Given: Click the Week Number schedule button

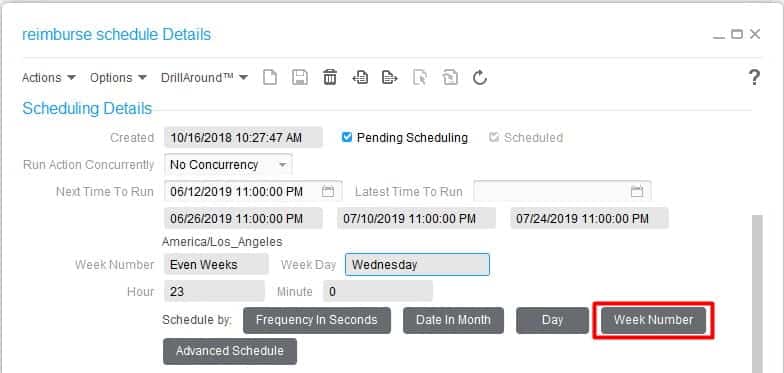Looking at the screenshot, I should pyautogui.click(x=654, y=320).
